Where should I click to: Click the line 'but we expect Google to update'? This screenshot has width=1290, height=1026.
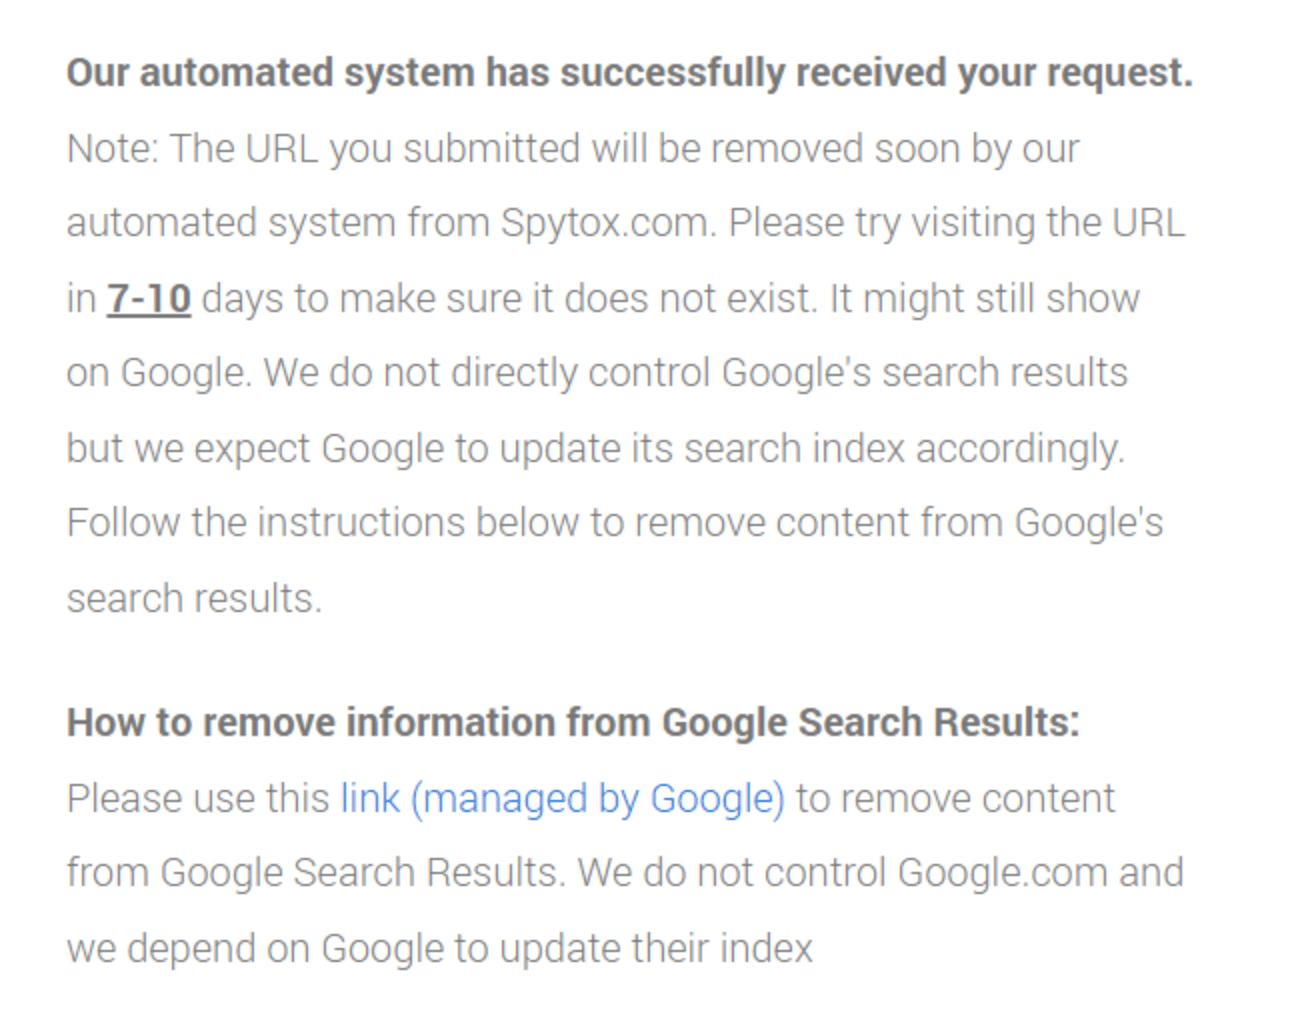(596, 449)
